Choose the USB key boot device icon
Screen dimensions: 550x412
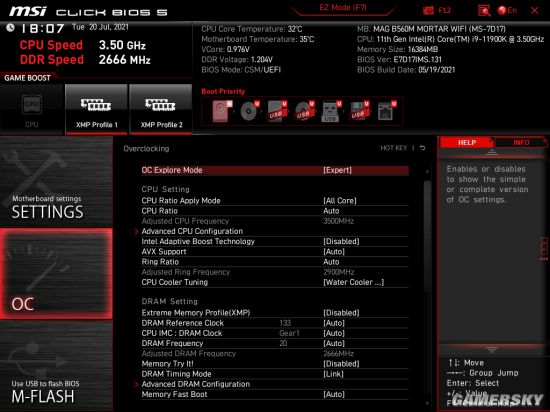click(x=330, y=111)
